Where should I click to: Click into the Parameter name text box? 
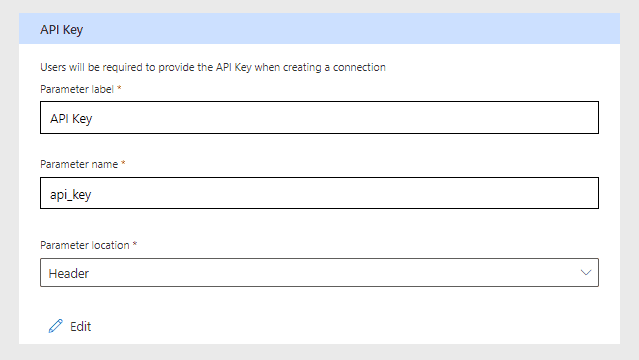coord(319,193)
